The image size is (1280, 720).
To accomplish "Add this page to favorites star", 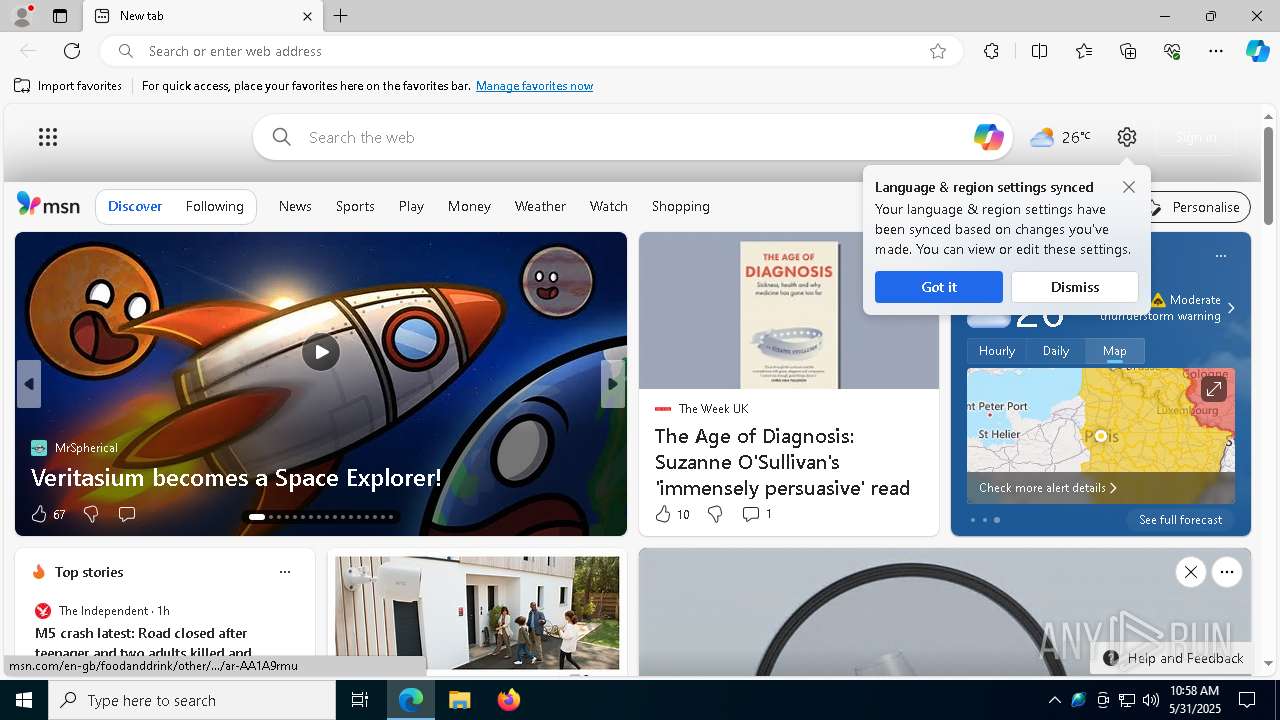I will point(938,51).
